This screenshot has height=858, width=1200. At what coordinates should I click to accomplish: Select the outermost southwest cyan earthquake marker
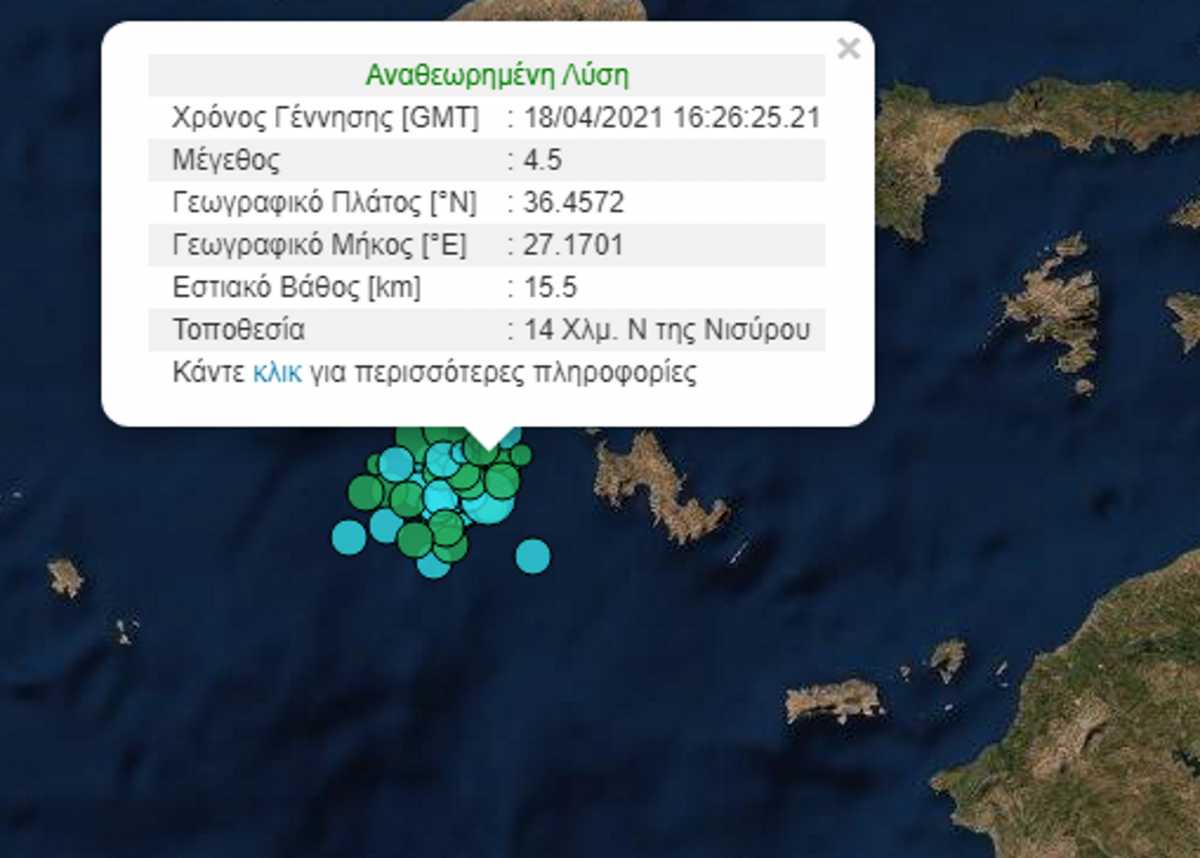point(349,537)
